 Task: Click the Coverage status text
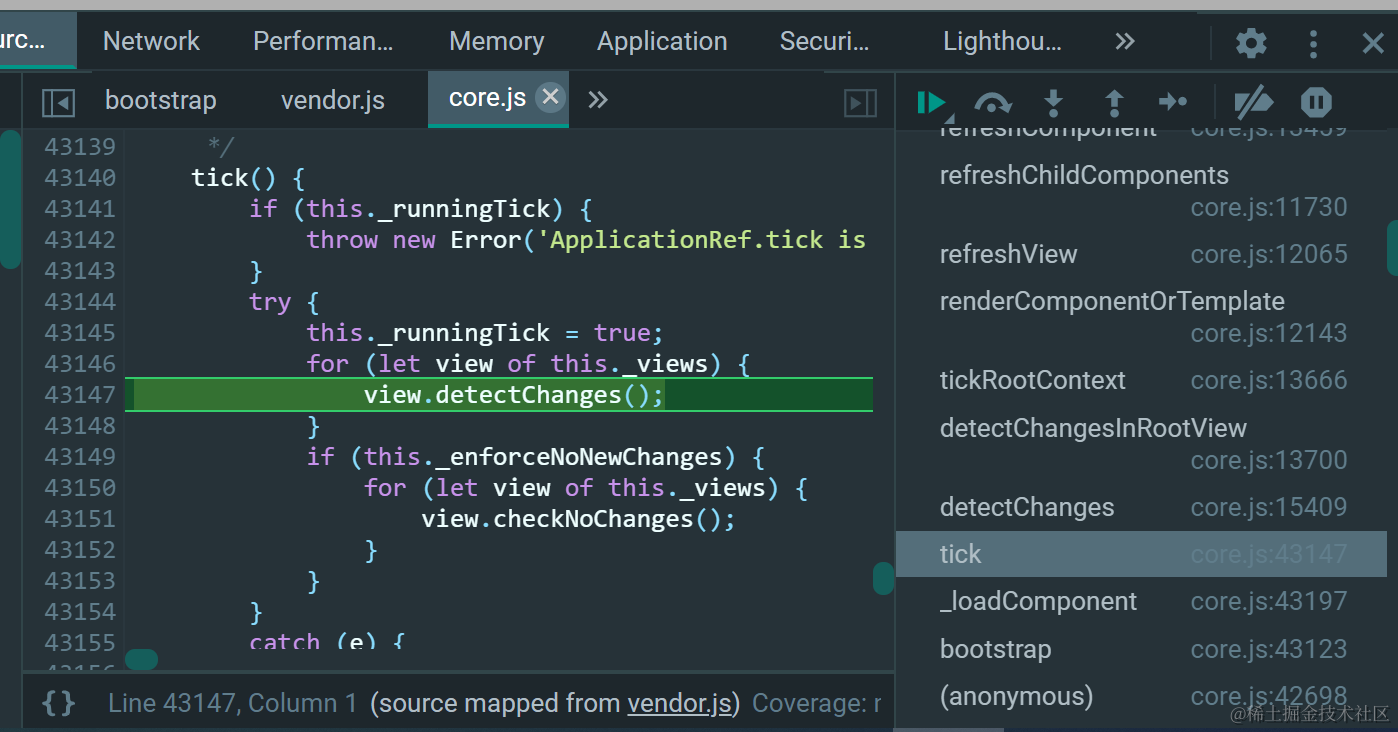(x=817, y=703)
